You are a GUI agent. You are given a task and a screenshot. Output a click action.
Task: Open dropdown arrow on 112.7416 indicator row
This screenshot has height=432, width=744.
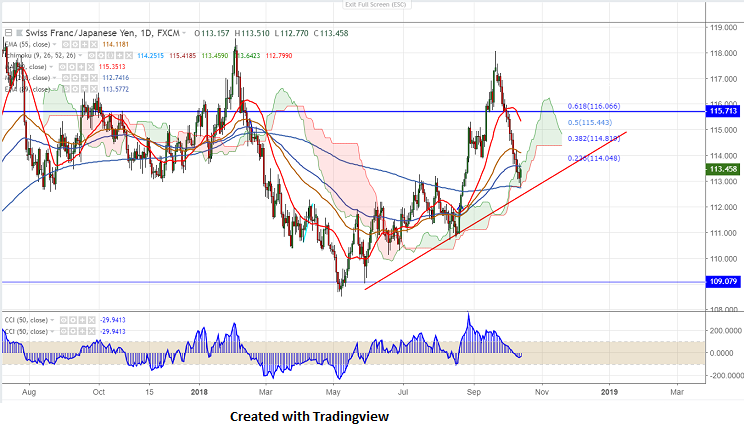55,78
